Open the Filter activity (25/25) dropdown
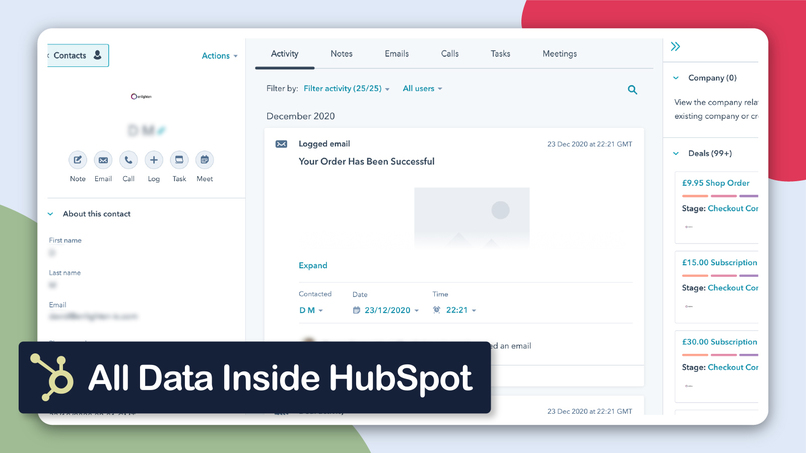The image size is (806, 453). 346,88
